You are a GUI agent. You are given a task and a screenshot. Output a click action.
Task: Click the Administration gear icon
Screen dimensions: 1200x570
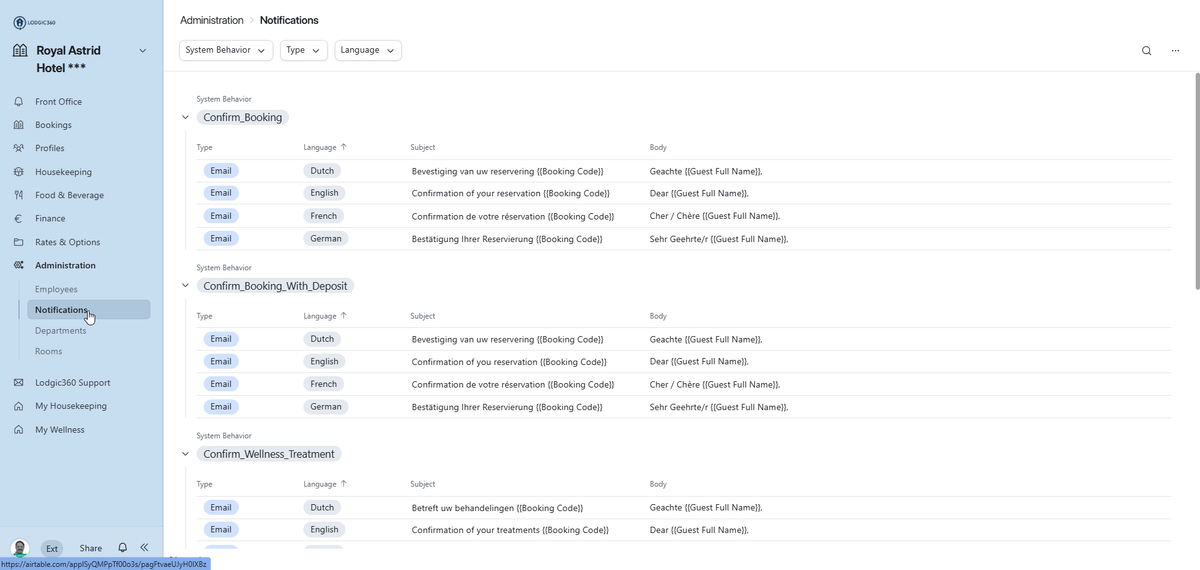click(18, 266)
